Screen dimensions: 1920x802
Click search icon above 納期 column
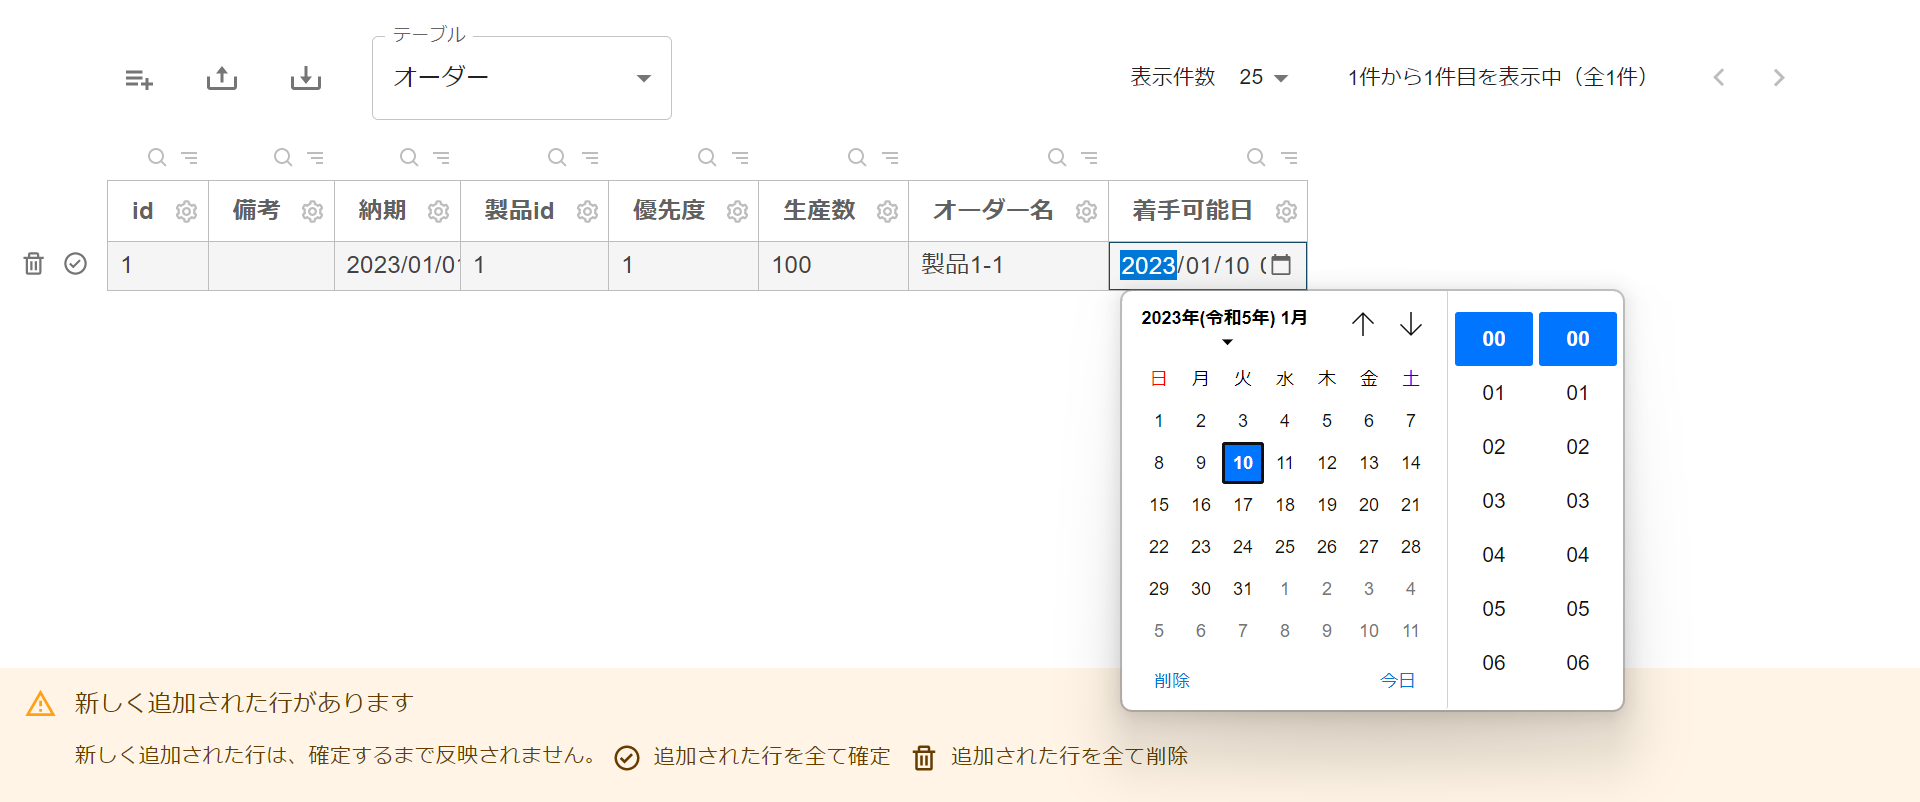tap(409, 157)
